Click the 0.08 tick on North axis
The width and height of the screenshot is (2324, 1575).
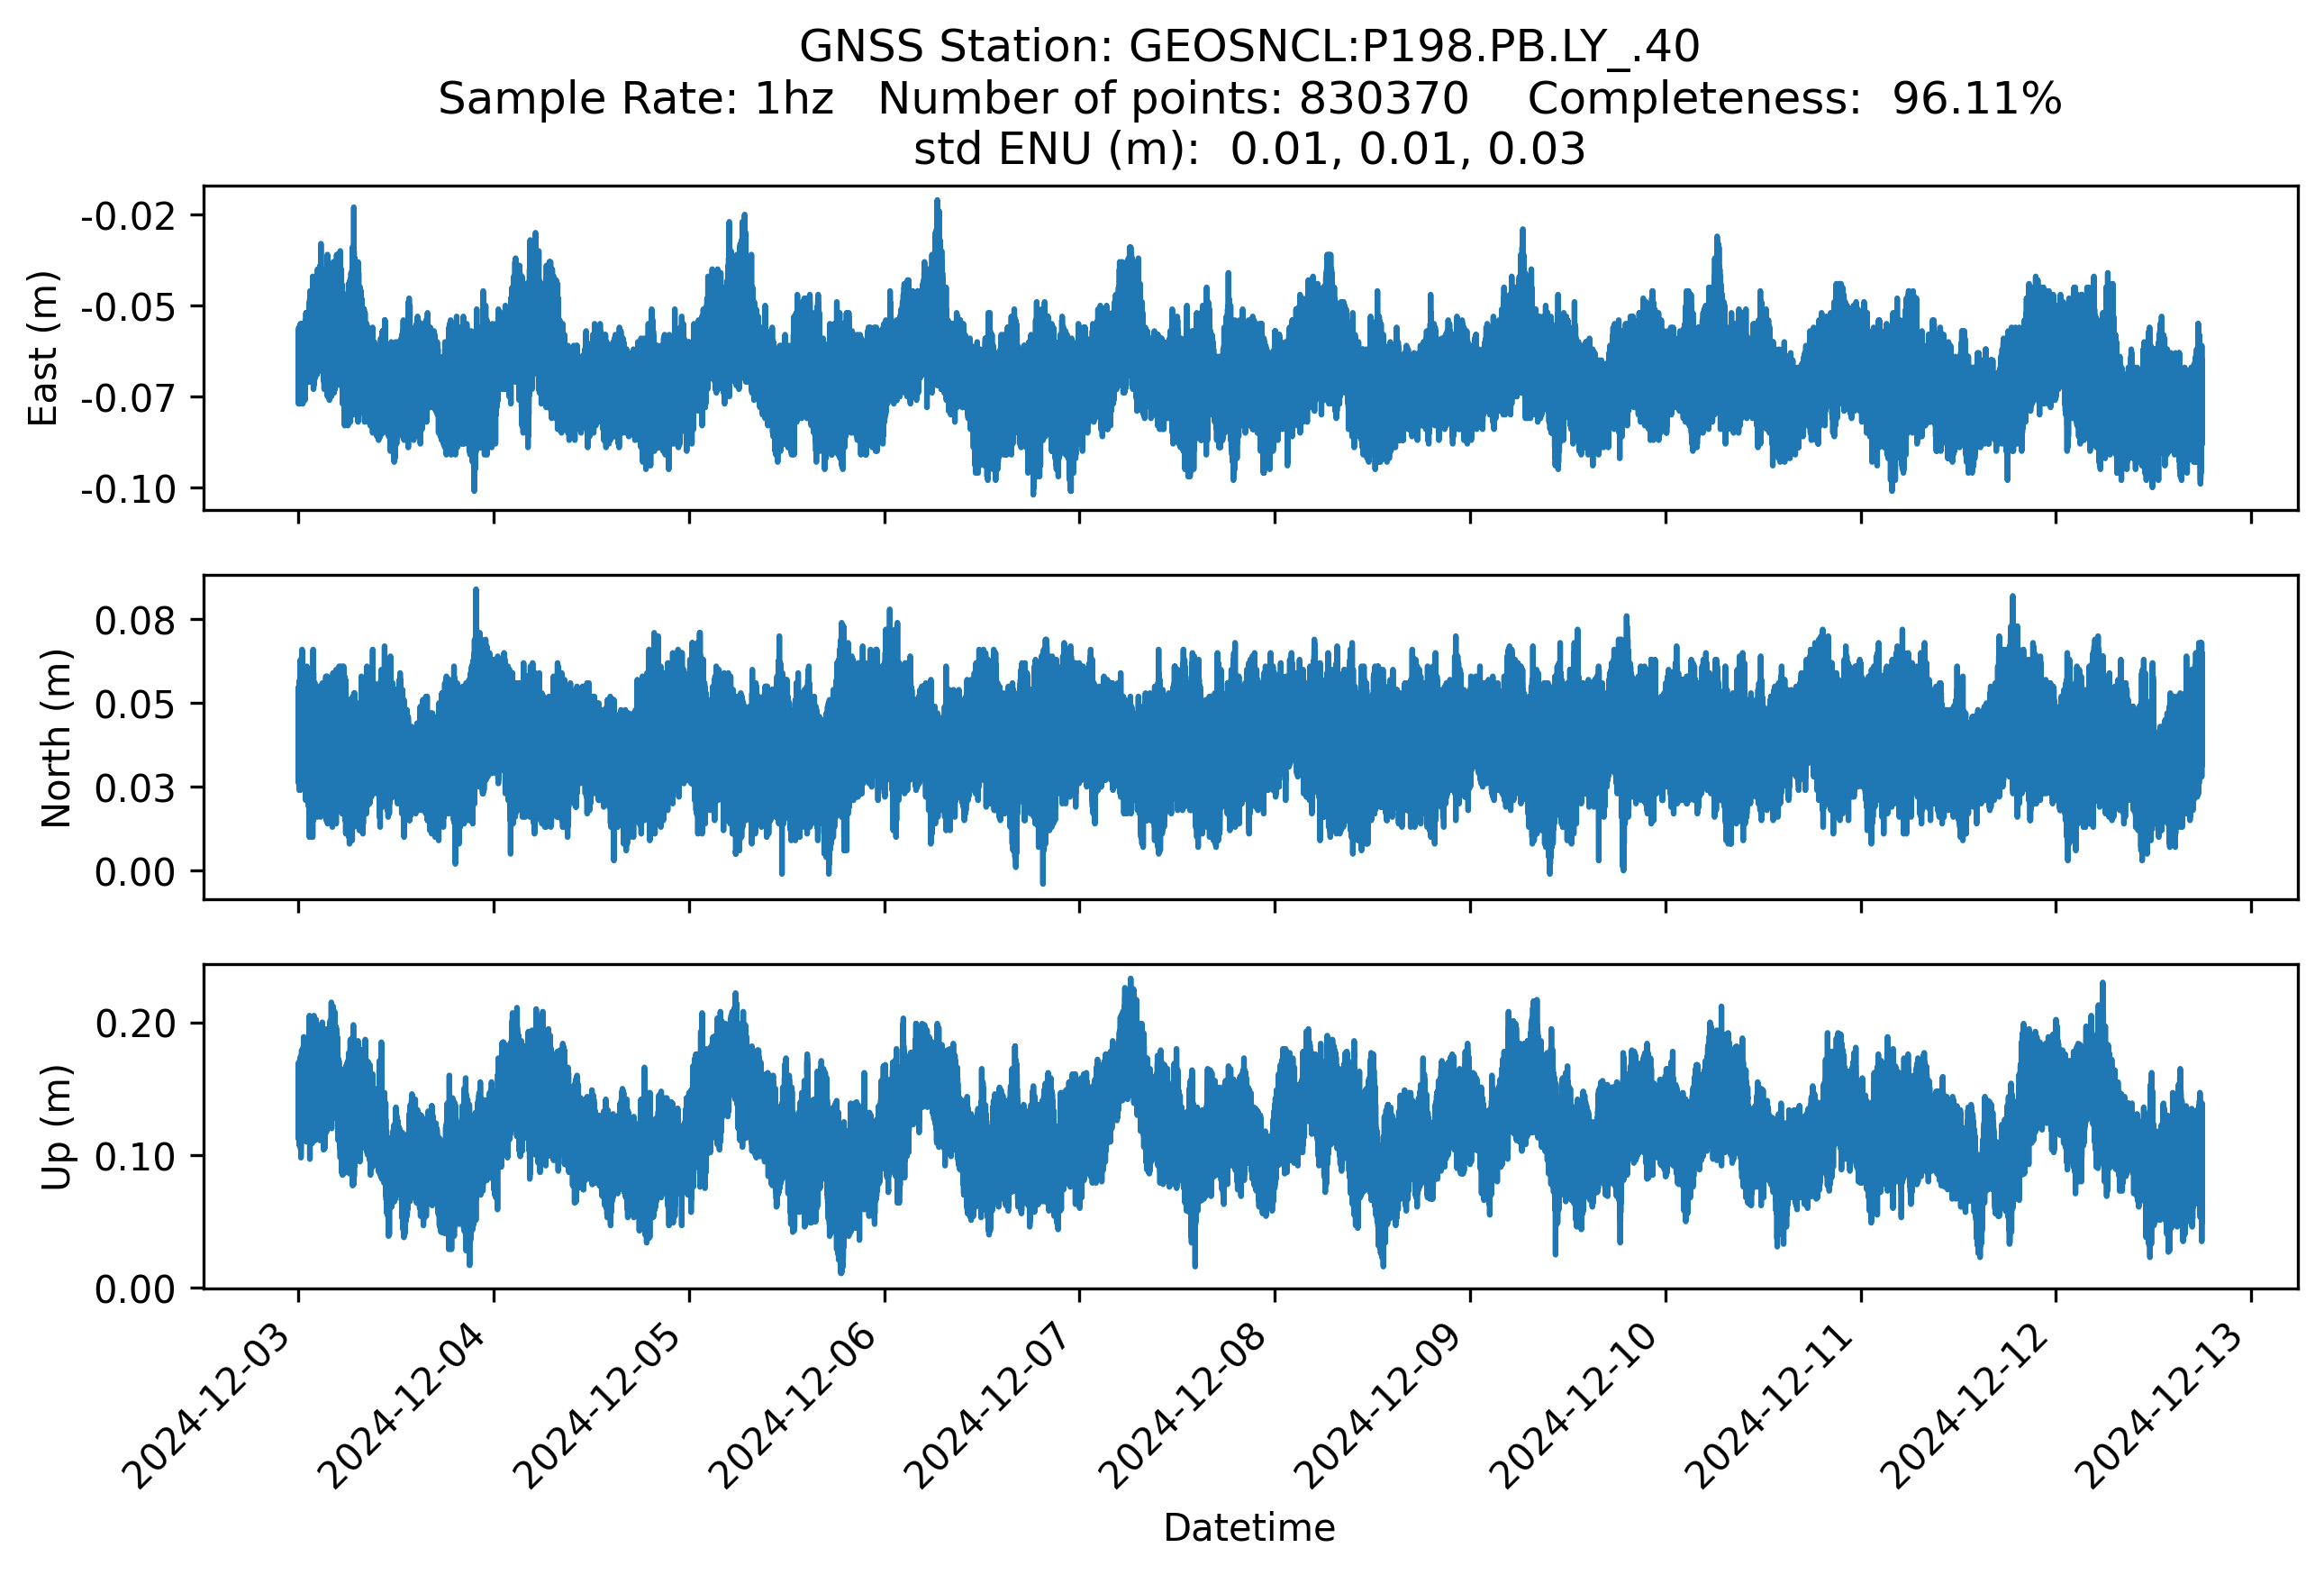point(135,621)
